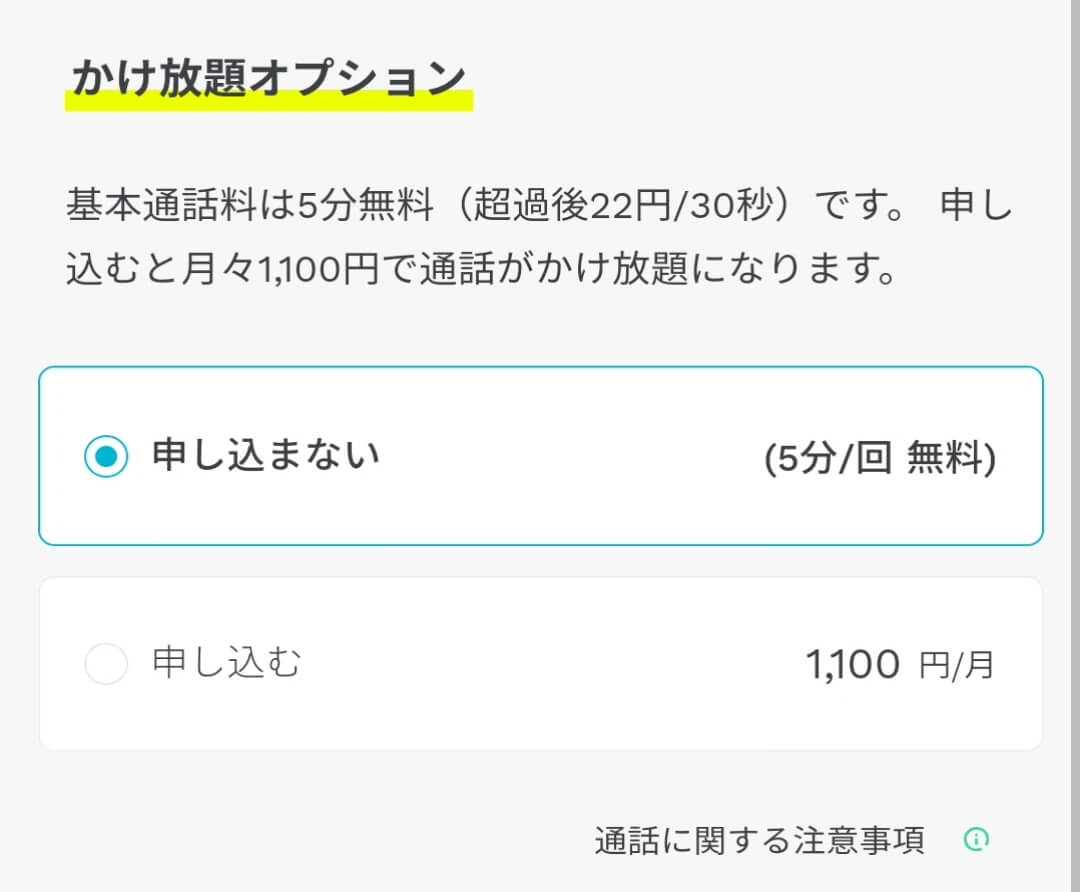
Task: Click 基本通話料は5分無料 in the description
Action: tap(249, 205)
